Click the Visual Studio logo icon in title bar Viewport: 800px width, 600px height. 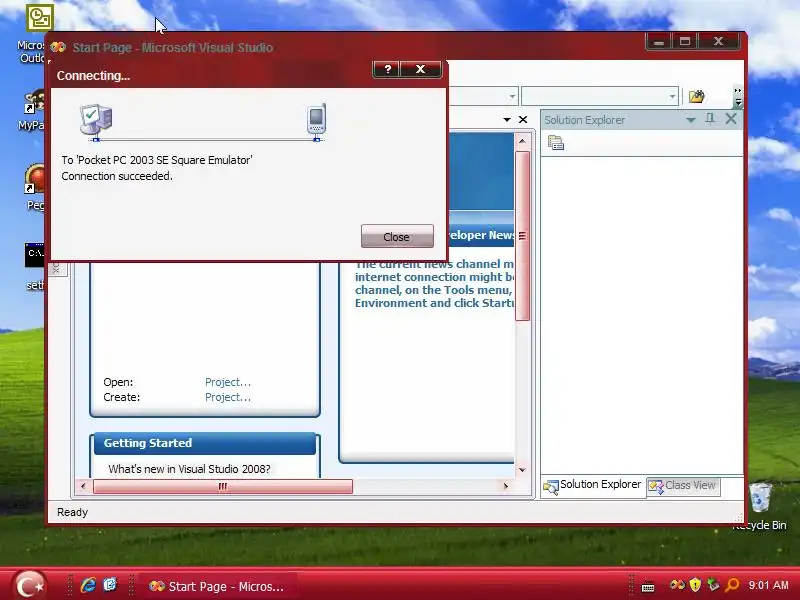point(58,47)
